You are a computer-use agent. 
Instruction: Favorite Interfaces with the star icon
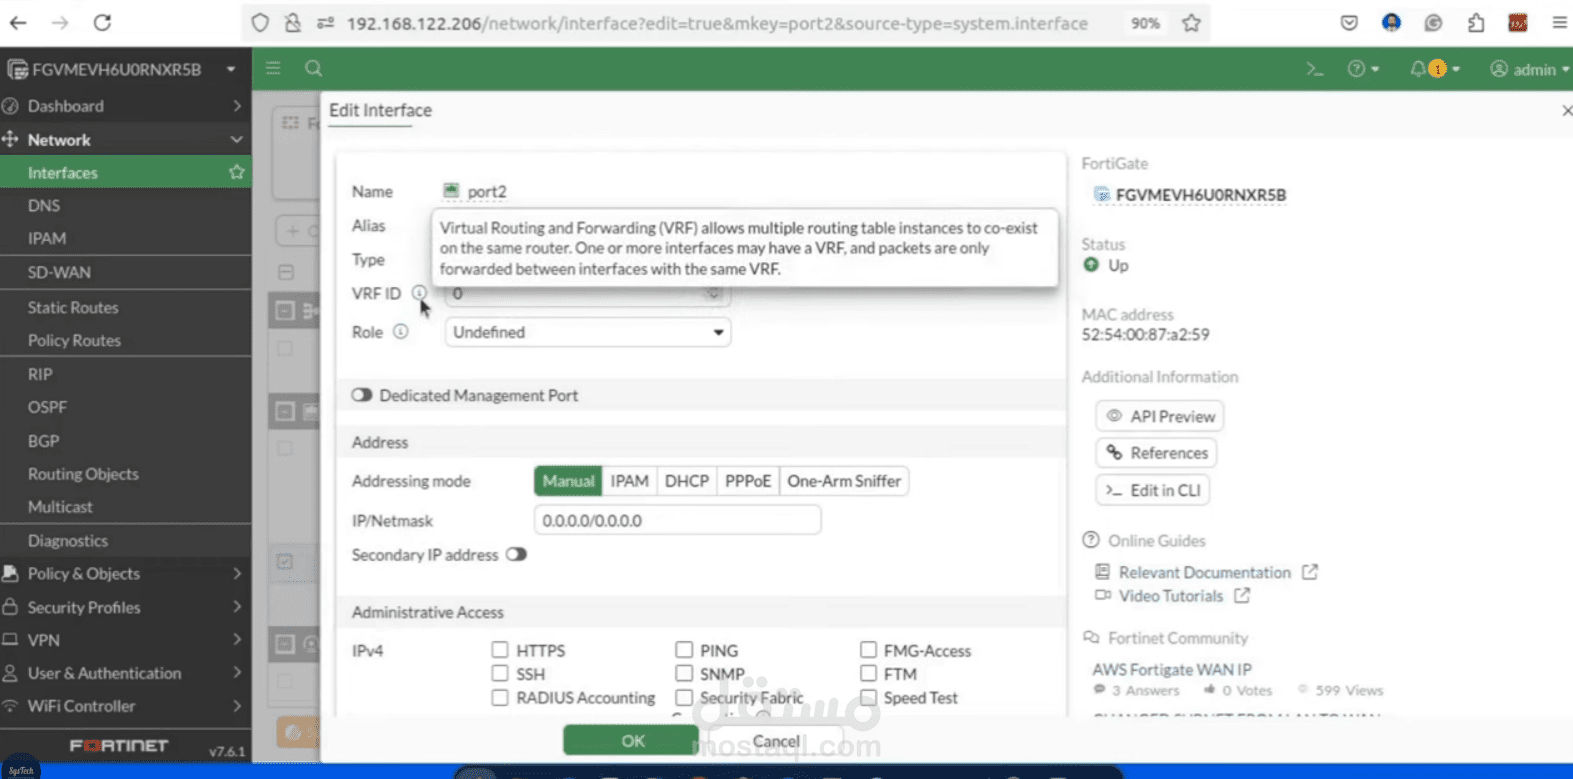pos(236,172)
